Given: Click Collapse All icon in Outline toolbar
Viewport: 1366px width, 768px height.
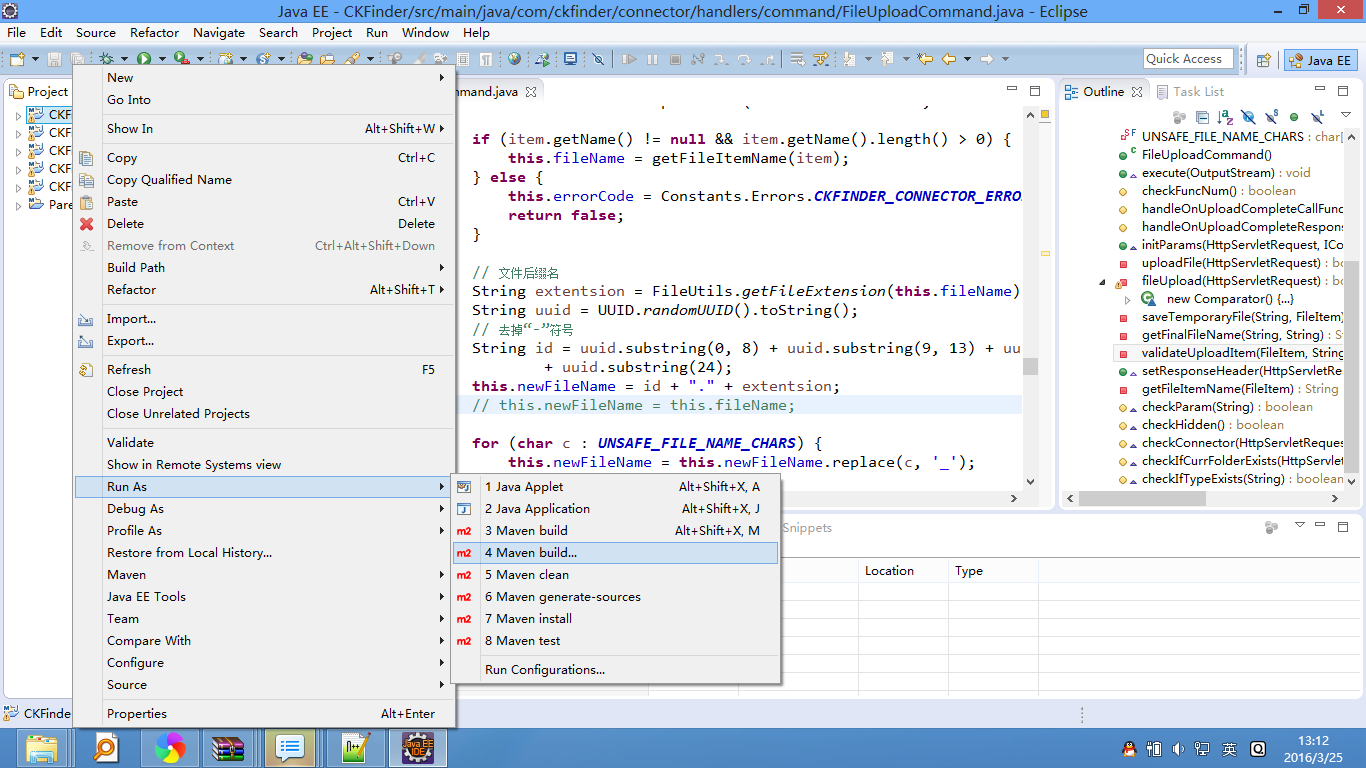Looking at the screenshot, I should tap(1202, 117).
